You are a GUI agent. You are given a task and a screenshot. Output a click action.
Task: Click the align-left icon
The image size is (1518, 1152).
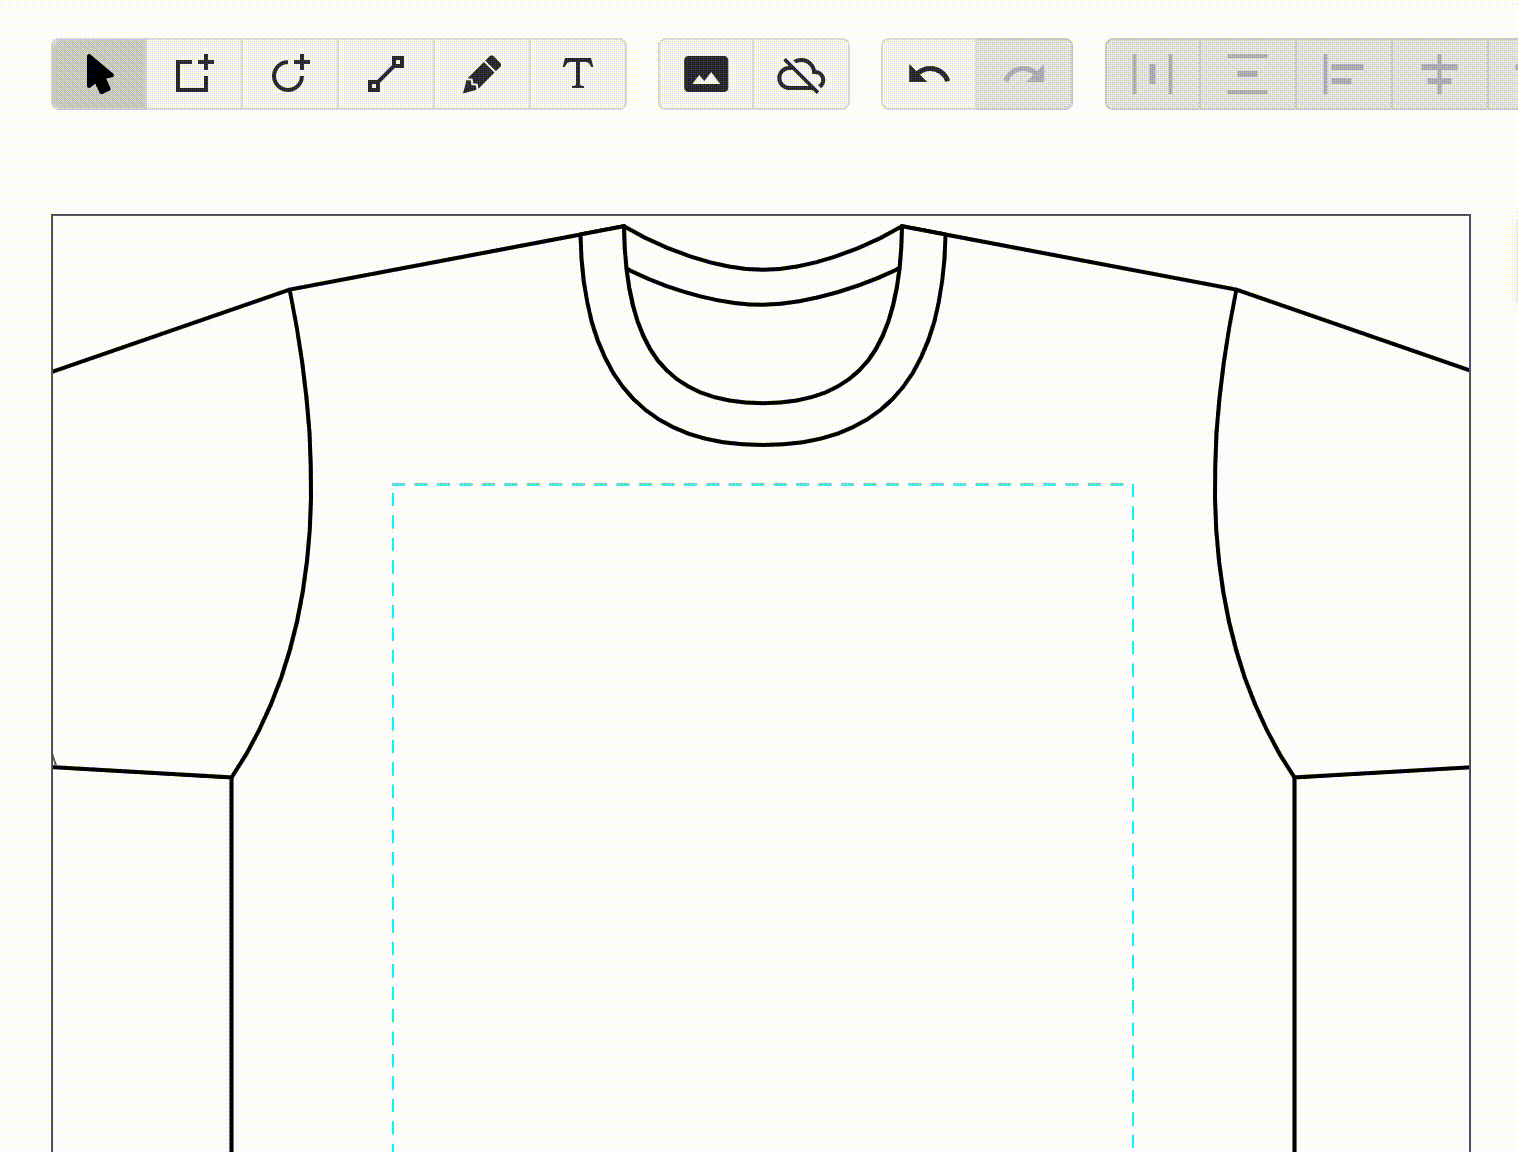[x=1343, y=74]
